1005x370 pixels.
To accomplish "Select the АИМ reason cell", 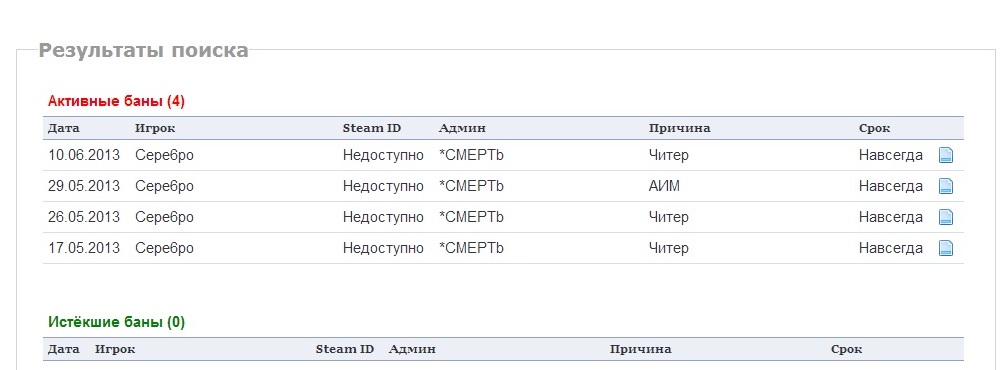I will coord(664,186).
